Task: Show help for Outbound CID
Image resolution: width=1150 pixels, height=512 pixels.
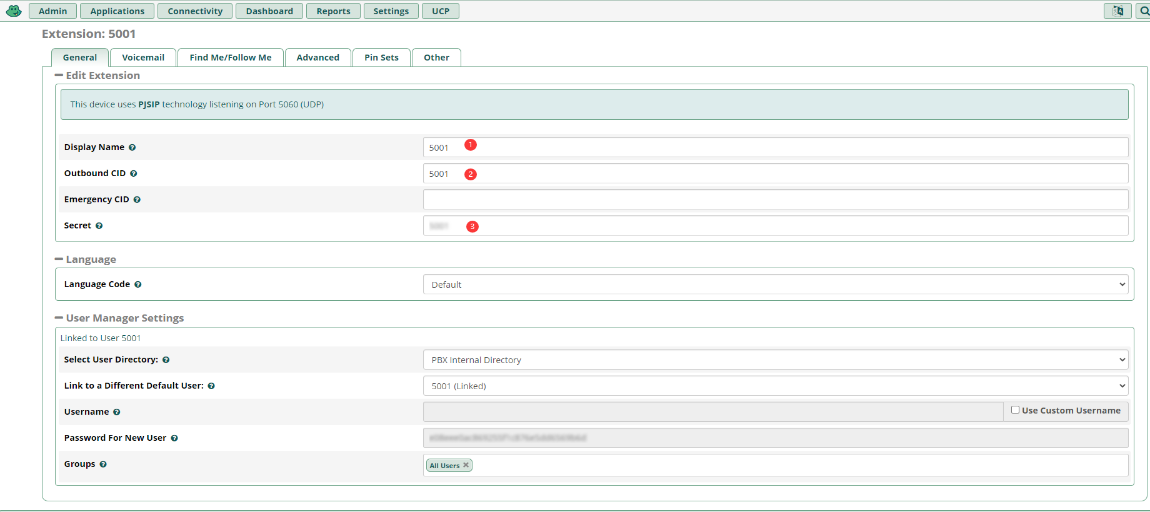Action: pos(133,174)
